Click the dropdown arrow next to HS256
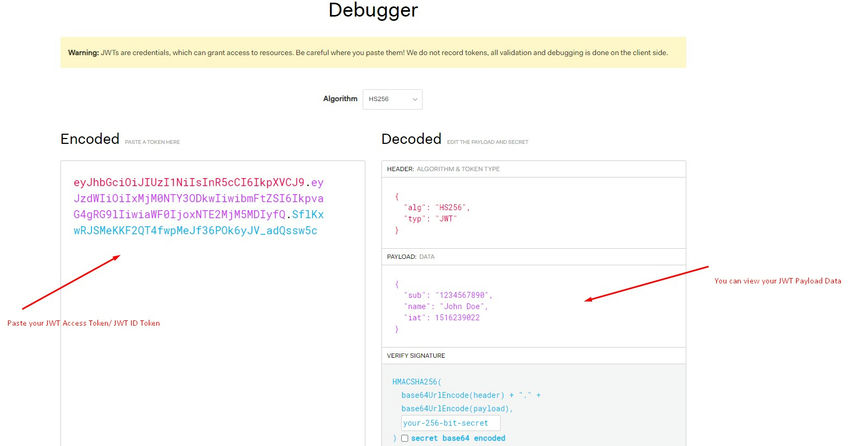The width and height of the screenshot is (850, 446). point(414,99)
